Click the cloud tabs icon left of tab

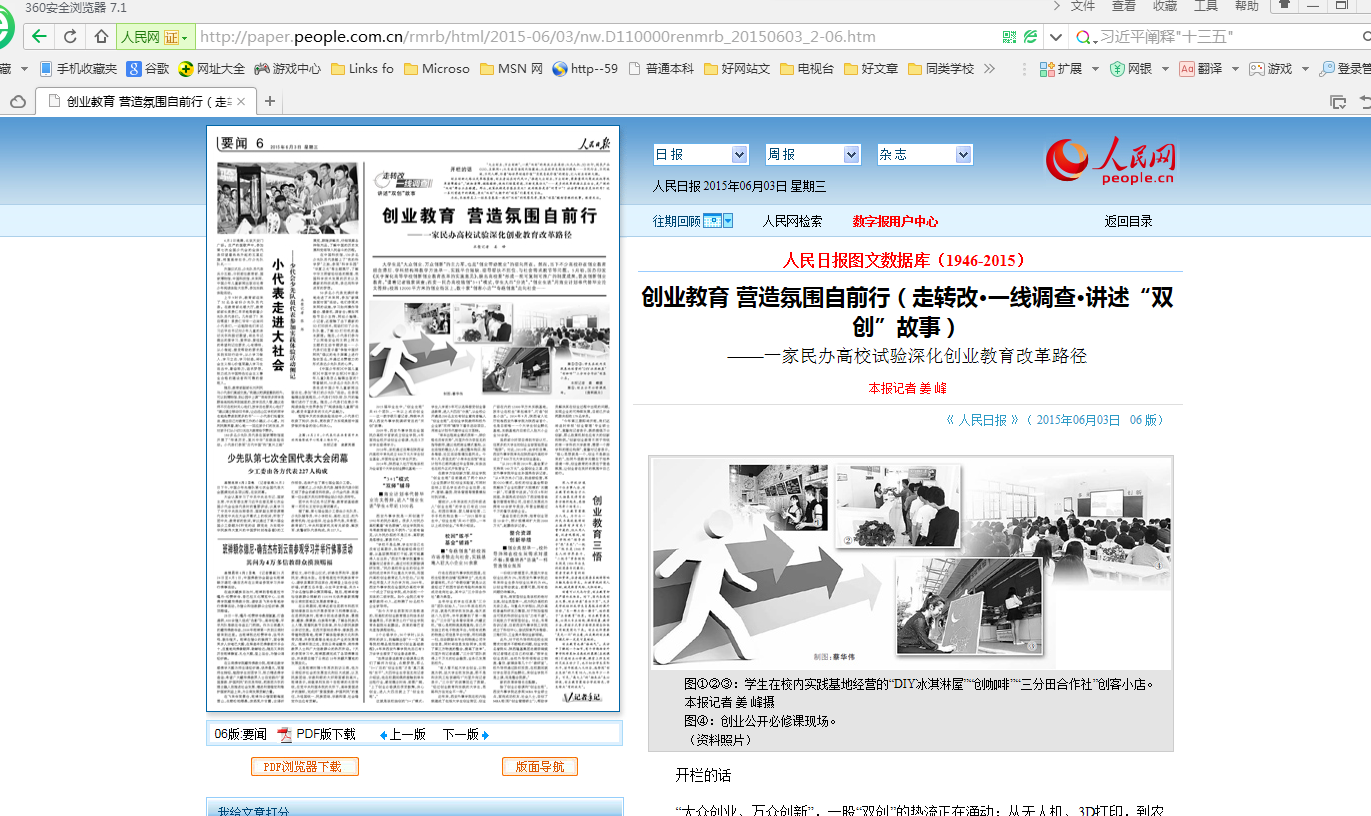[x=17, y=101]
